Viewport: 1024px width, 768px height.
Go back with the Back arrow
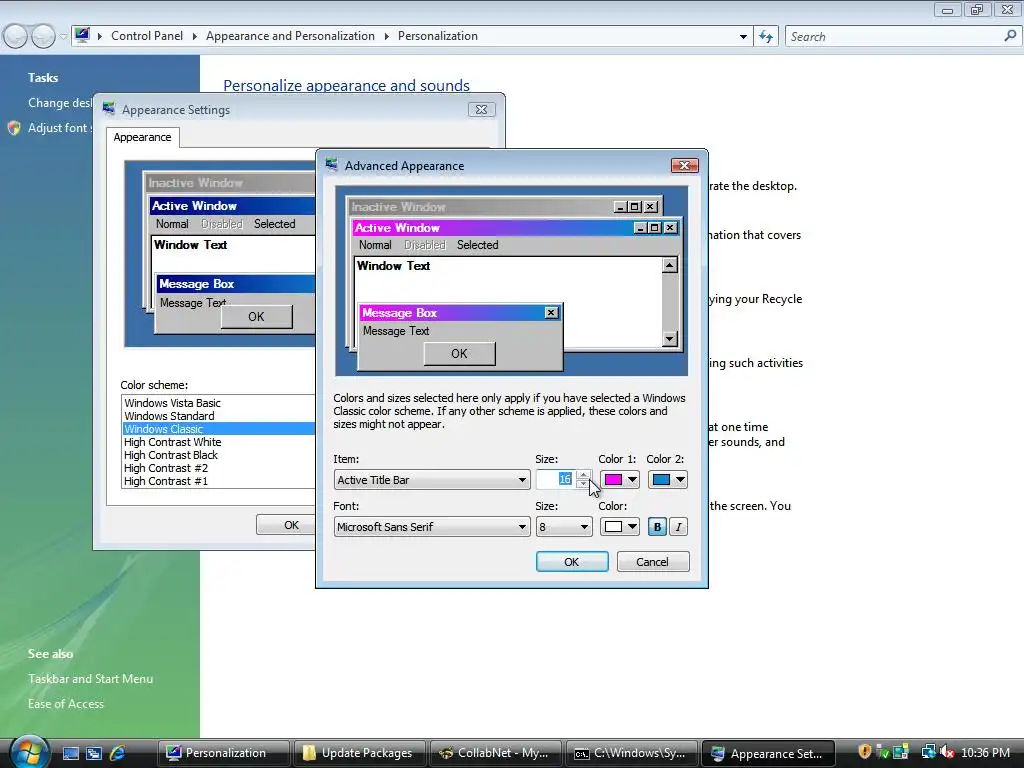[16, 36]
